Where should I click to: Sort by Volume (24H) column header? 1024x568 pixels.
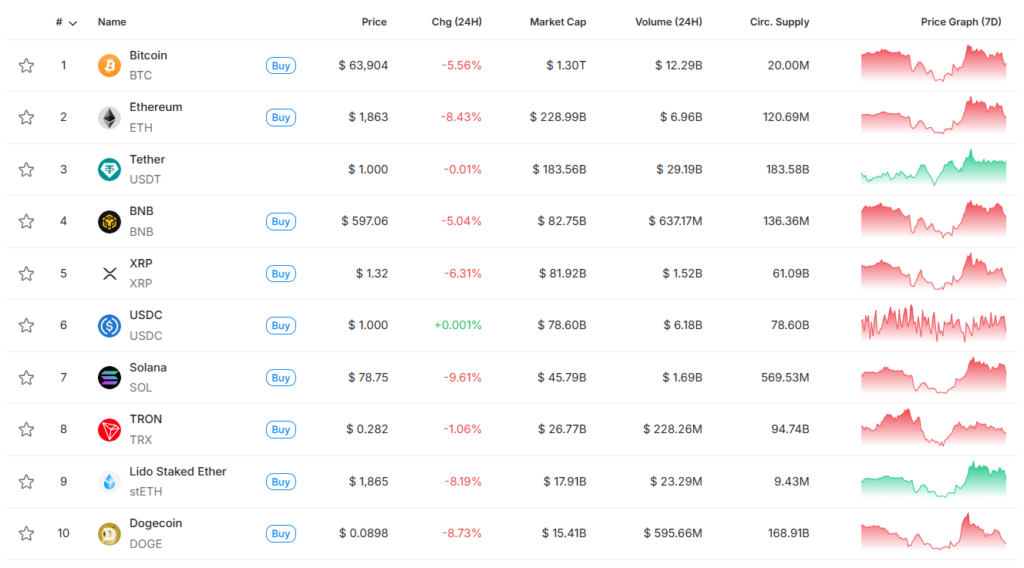668,22
